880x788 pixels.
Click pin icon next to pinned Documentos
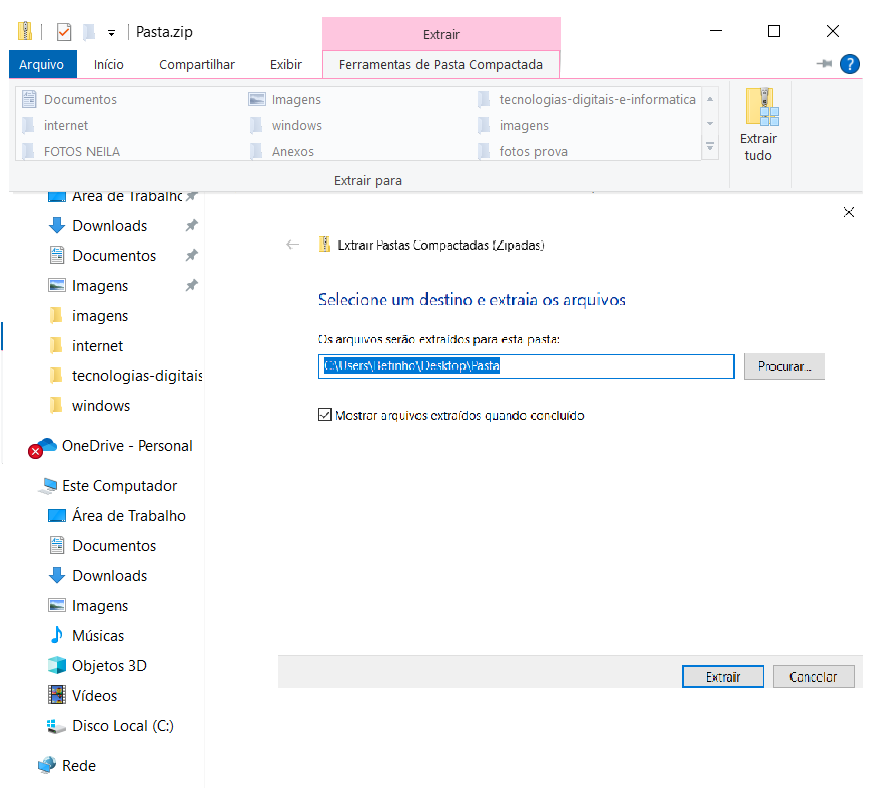pyautogui.click(x=192, y=256)
